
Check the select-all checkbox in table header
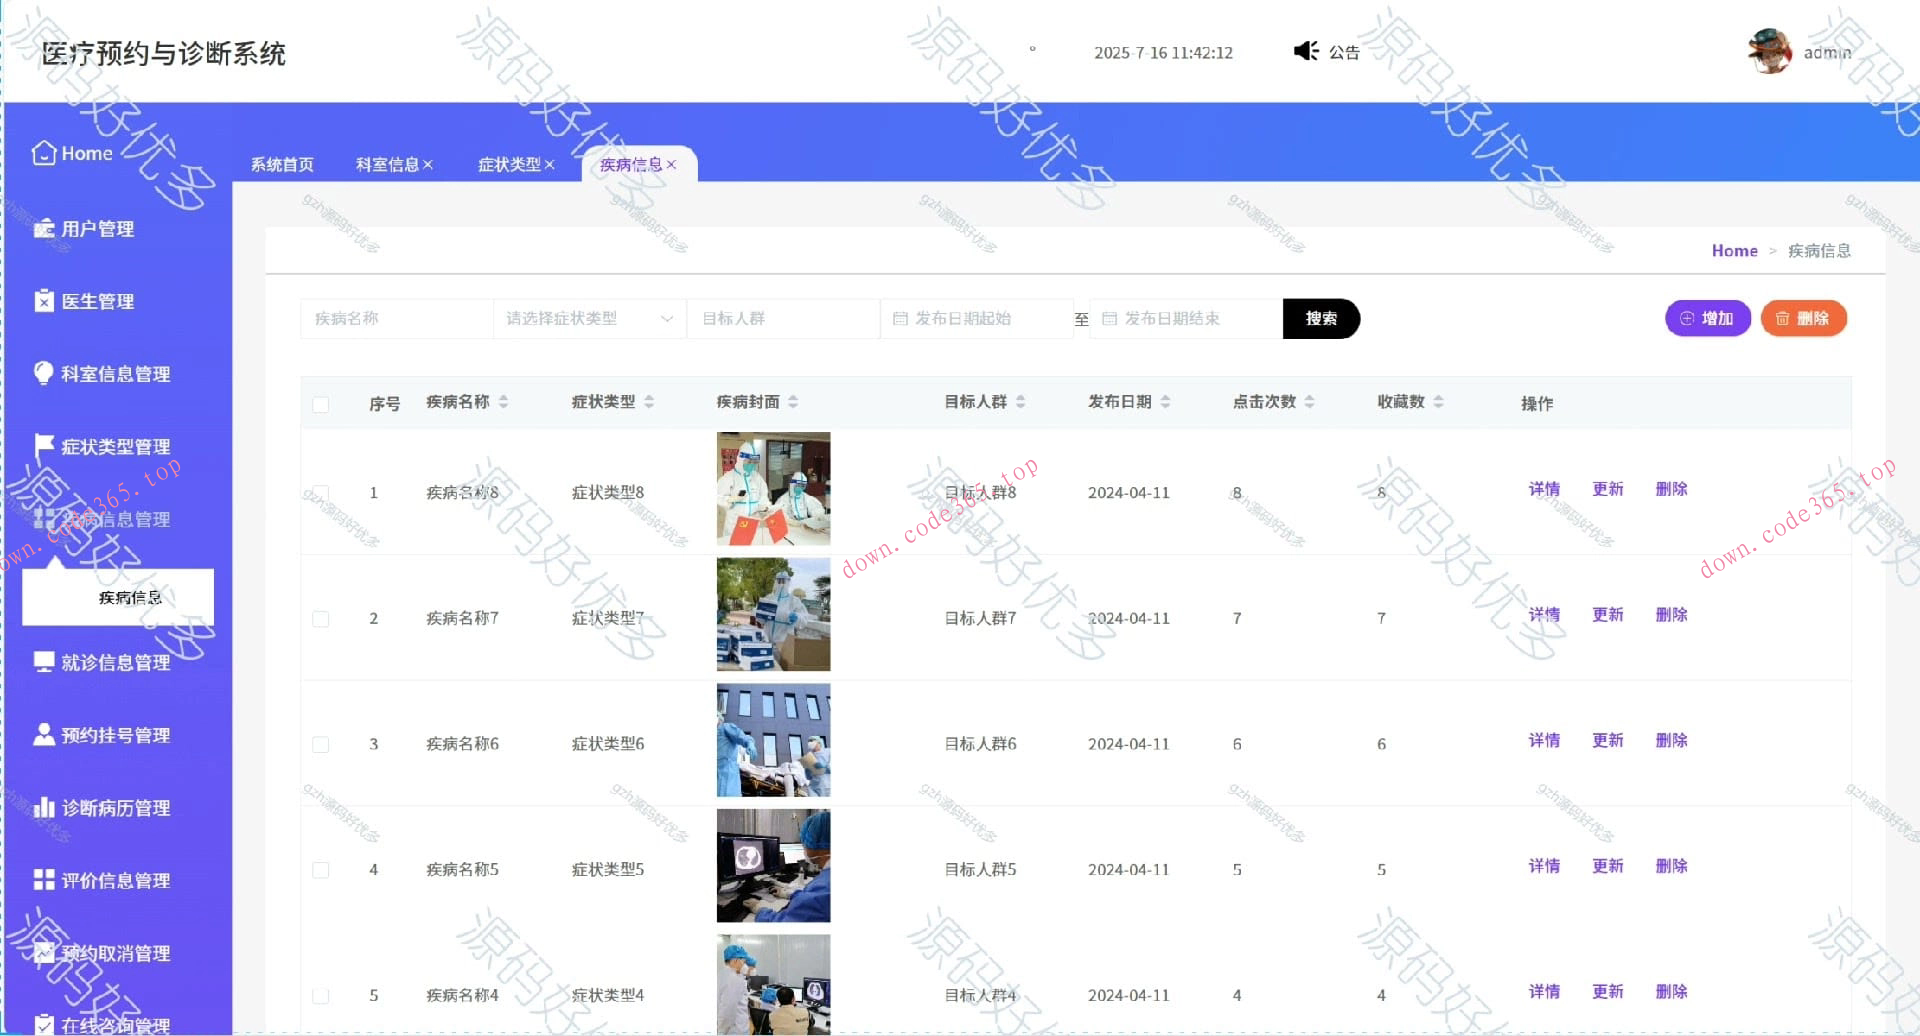click(x=321, y=404)
